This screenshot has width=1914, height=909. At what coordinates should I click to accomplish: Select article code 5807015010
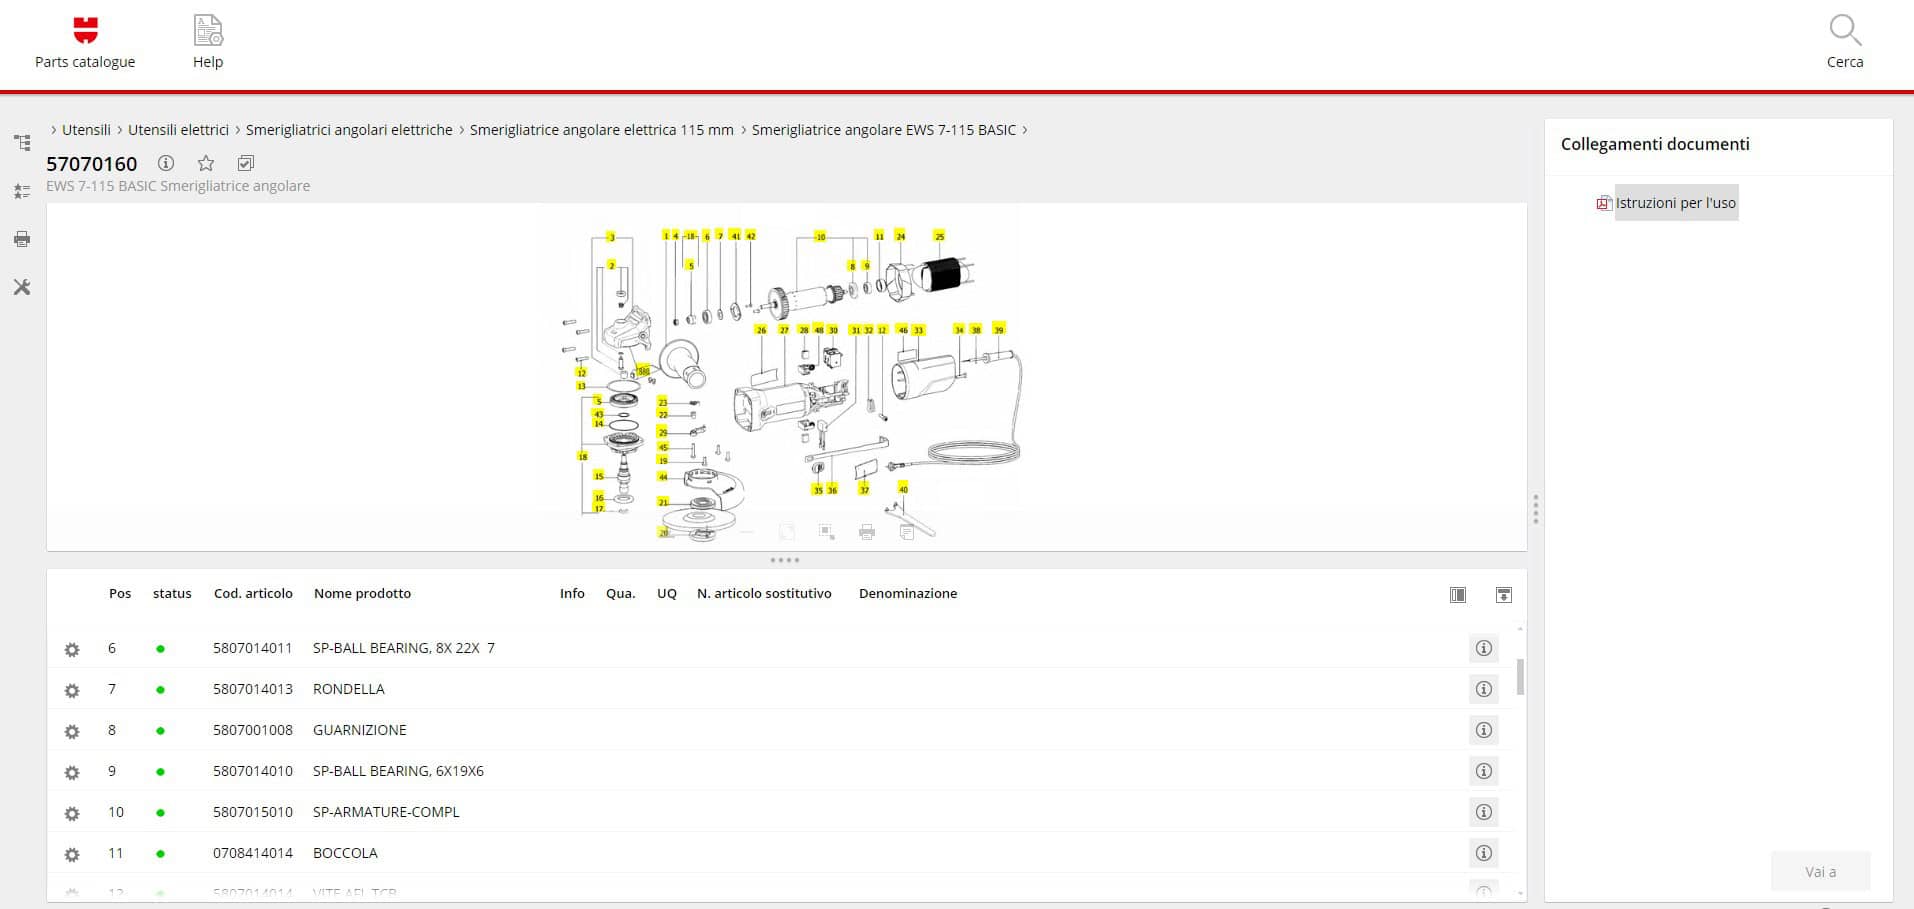click(253, 812)
